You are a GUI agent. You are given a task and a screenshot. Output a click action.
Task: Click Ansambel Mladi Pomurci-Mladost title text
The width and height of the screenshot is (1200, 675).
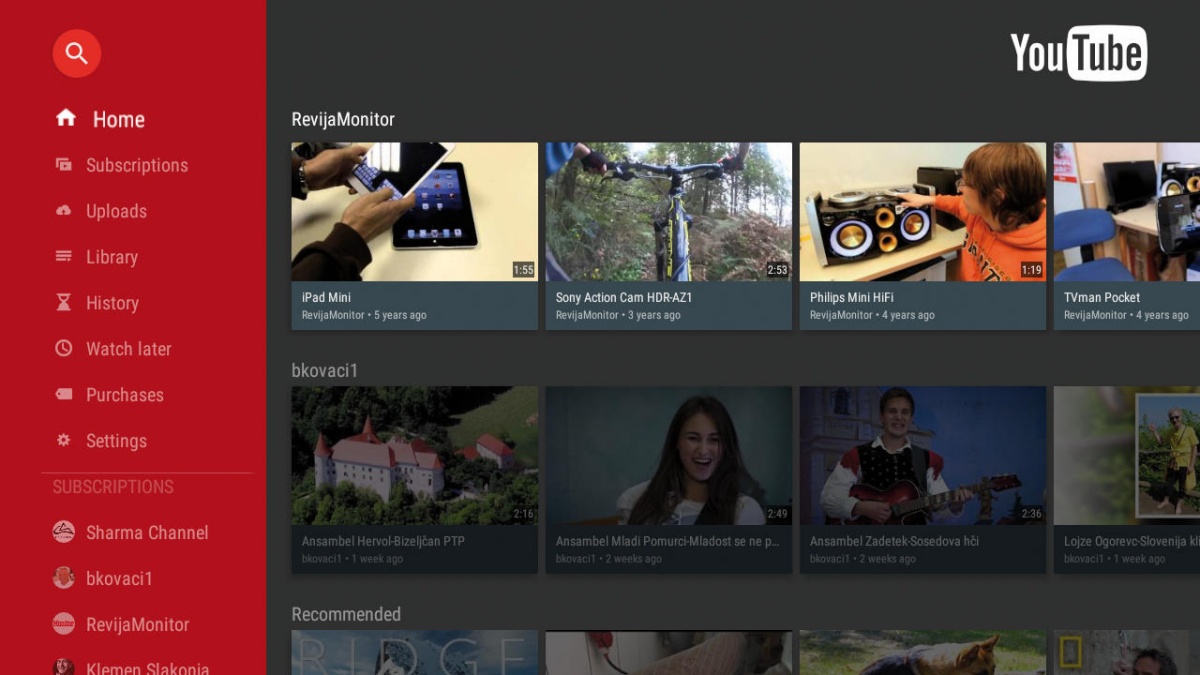point(666,541)
